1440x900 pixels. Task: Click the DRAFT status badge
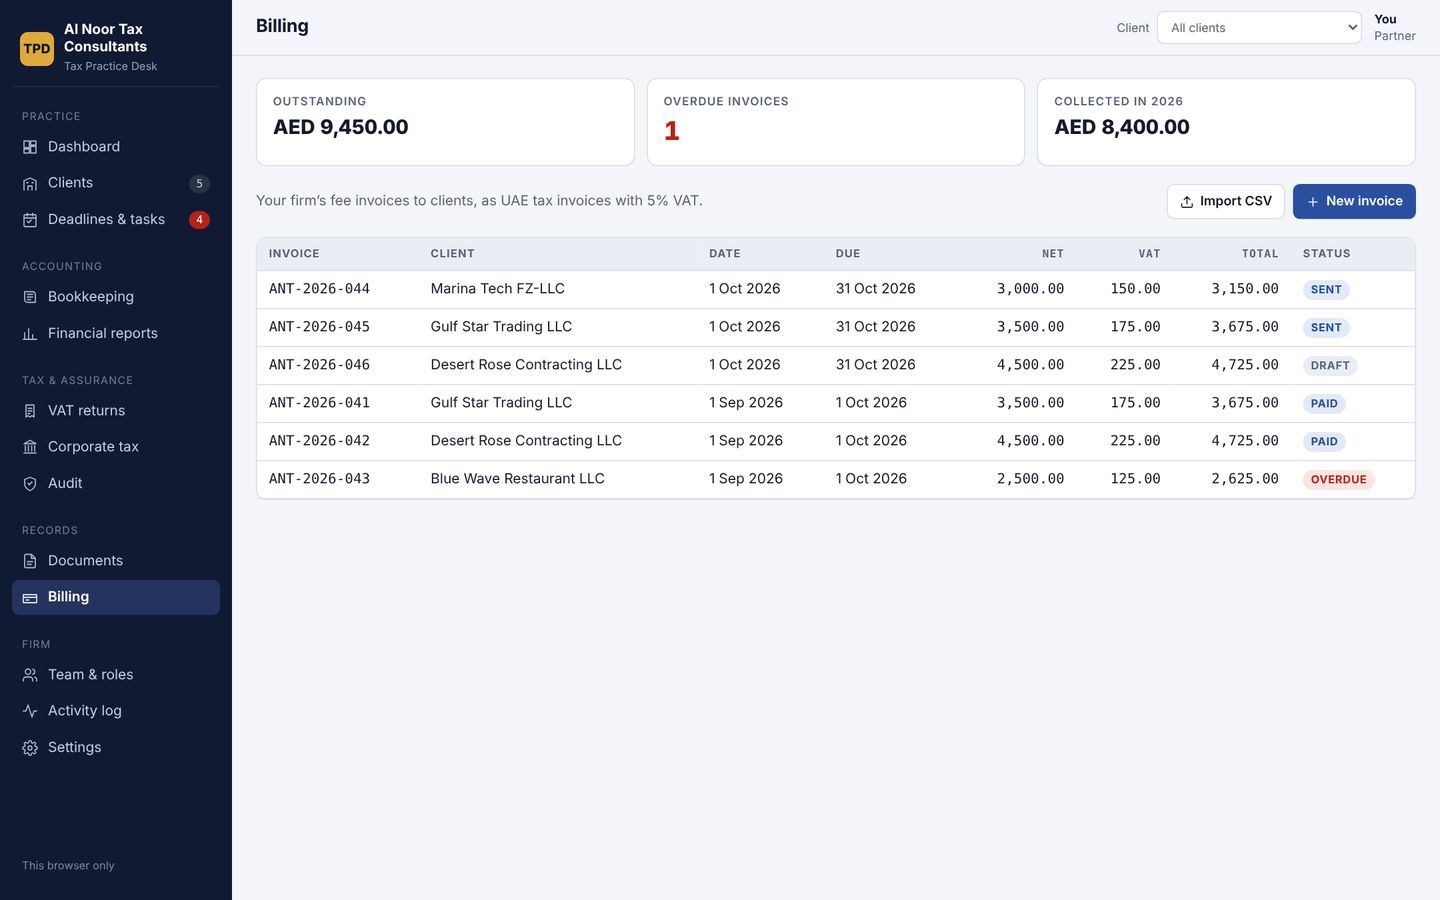(x=1330, y=366)
